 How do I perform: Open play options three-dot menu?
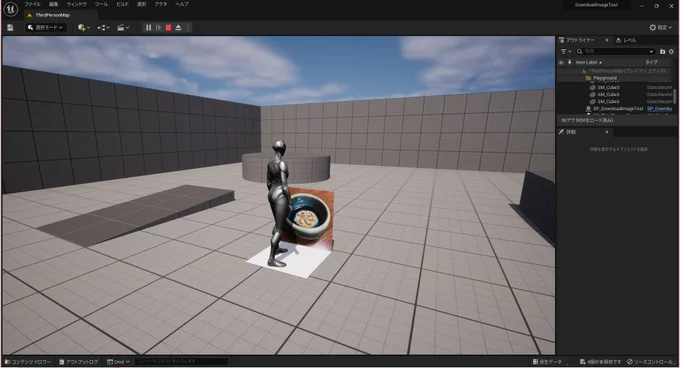(188, 27)
